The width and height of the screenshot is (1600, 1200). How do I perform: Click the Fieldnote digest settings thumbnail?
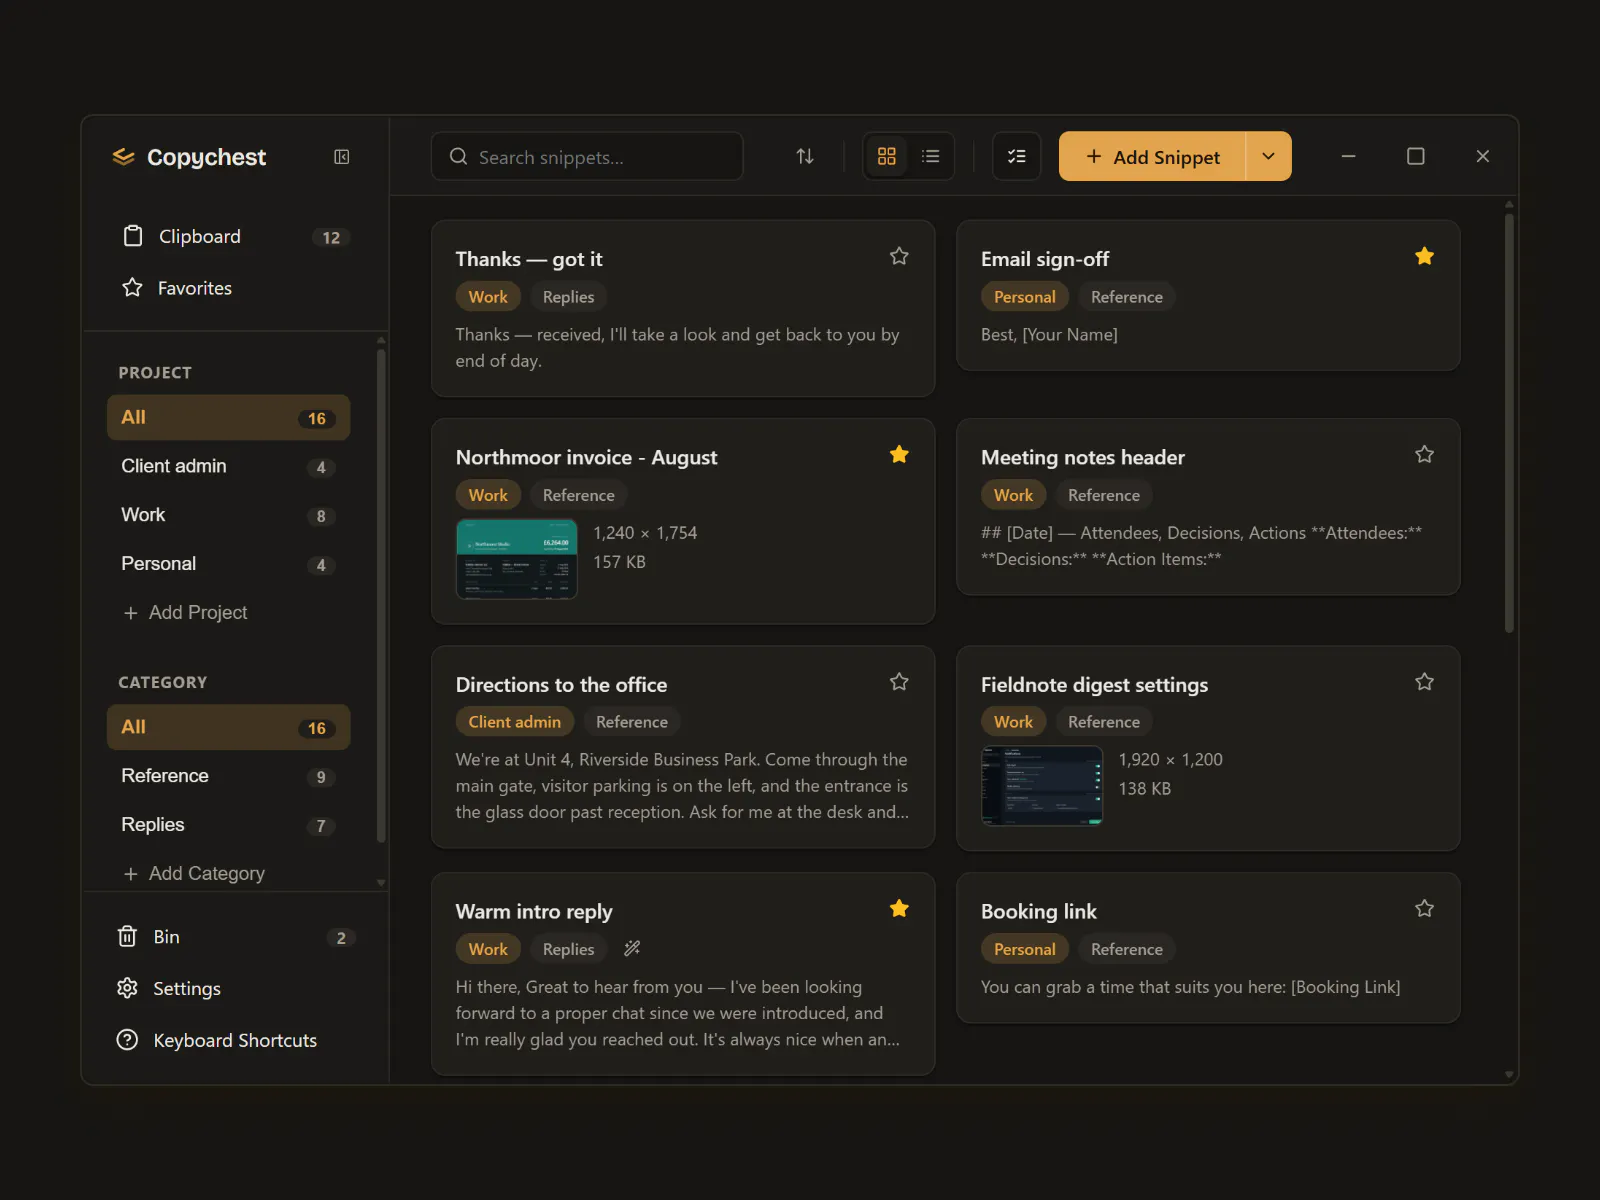coord(1042,786)
